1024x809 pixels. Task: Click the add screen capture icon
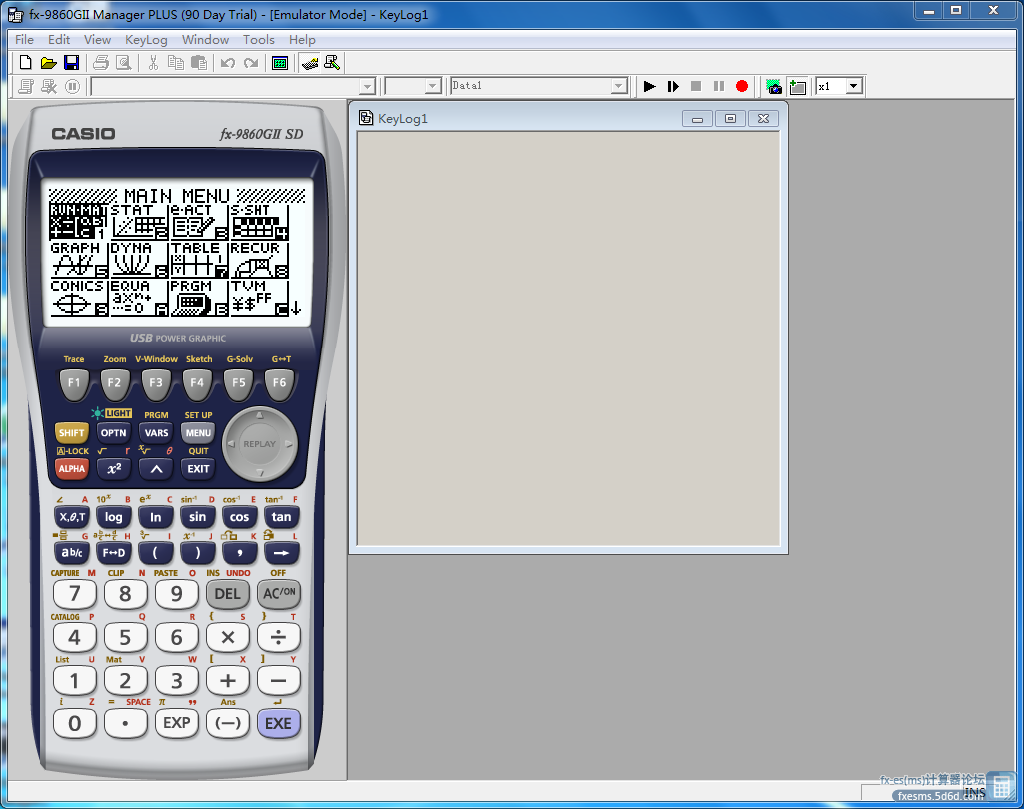[x=797, y=86]
